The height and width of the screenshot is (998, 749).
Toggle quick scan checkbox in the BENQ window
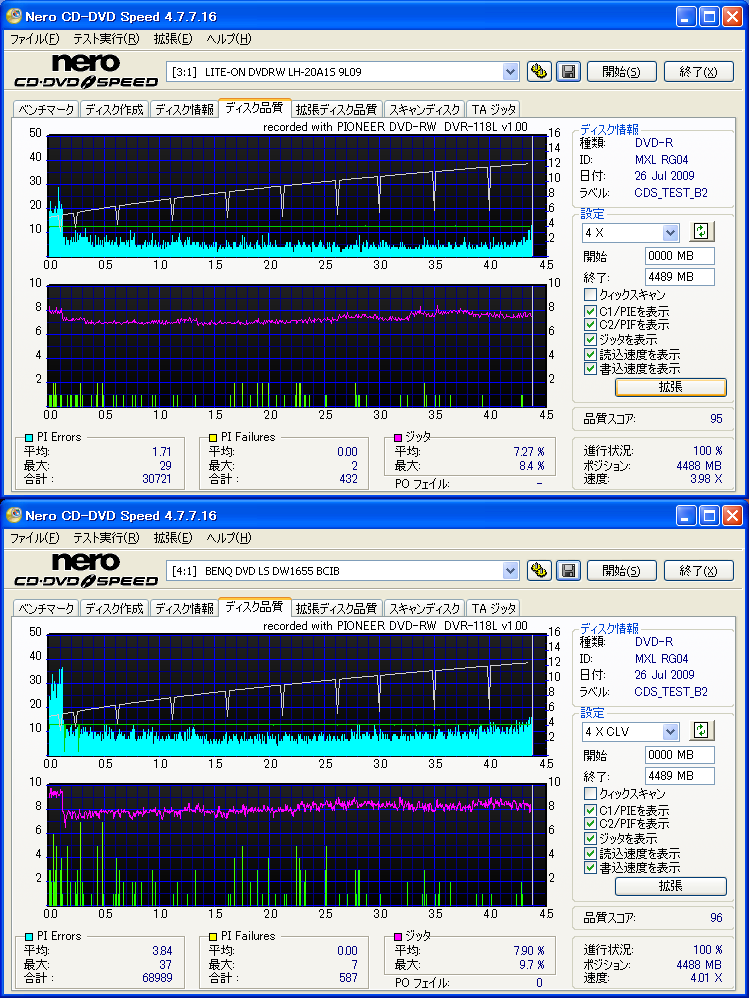(x=590, y=794)
